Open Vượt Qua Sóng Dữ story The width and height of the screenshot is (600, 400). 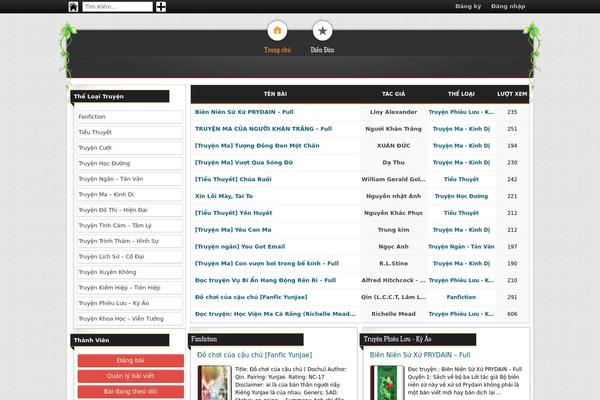click(244, 163)
